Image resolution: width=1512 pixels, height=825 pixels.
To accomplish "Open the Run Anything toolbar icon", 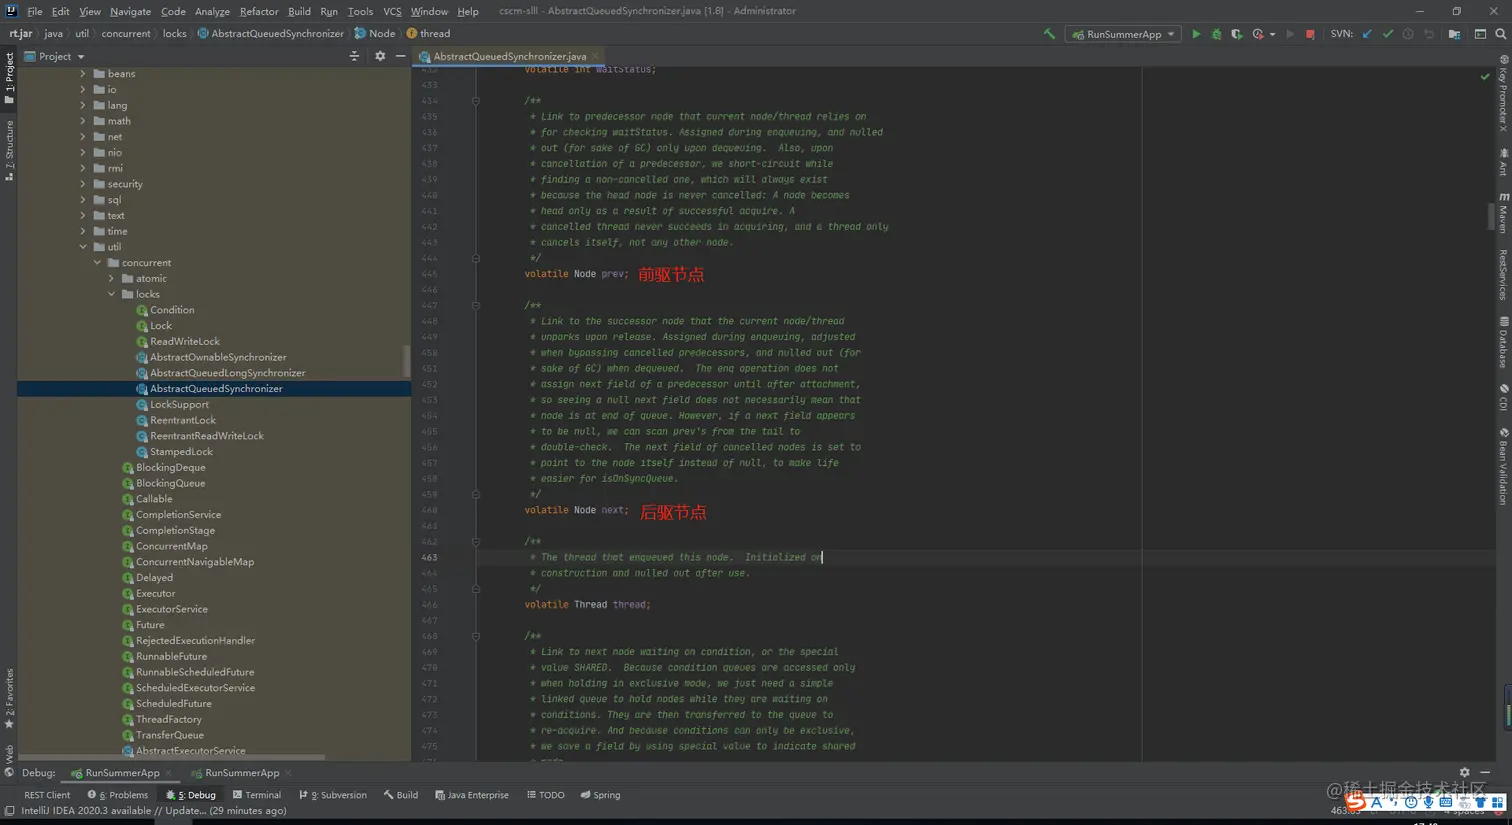I will click(1480, 34).
